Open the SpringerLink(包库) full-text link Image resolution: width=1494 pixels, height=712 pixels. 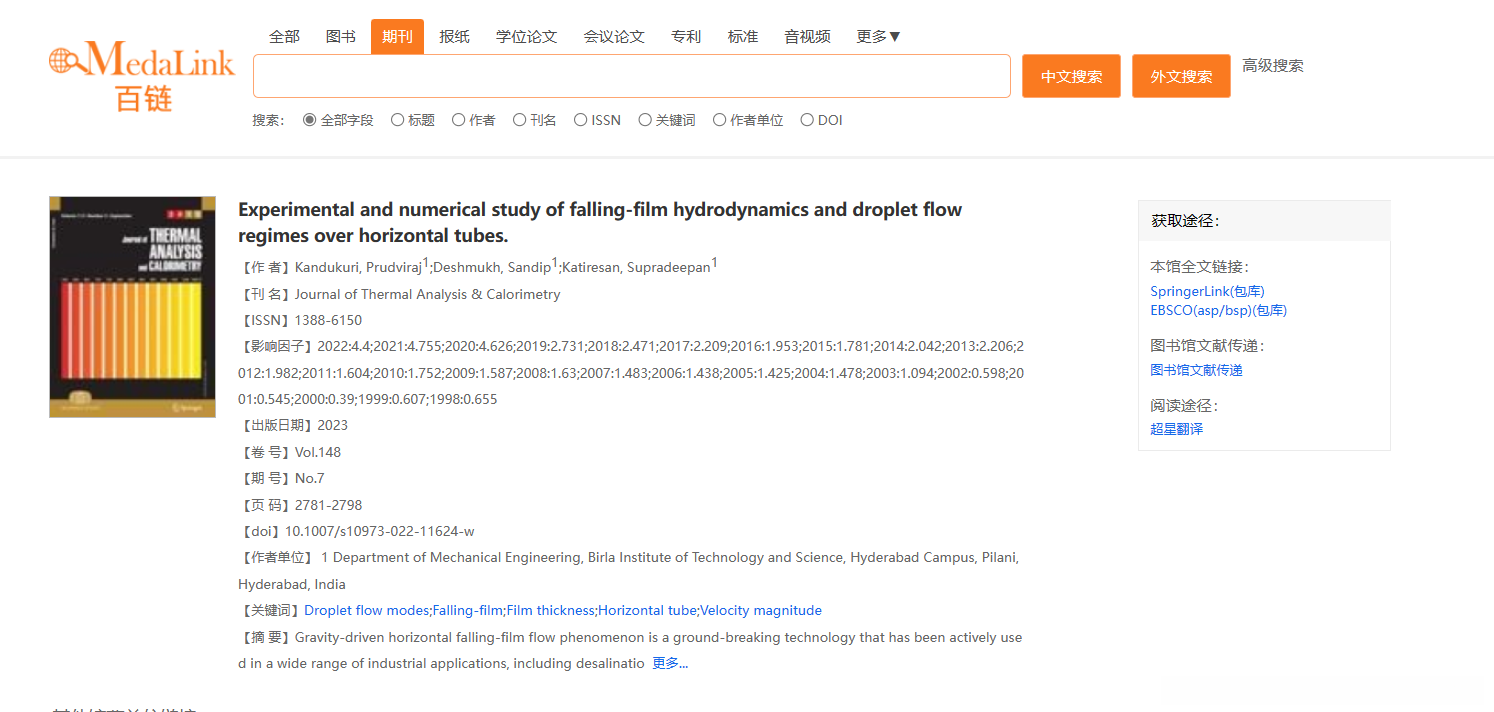click(1207, 291)
